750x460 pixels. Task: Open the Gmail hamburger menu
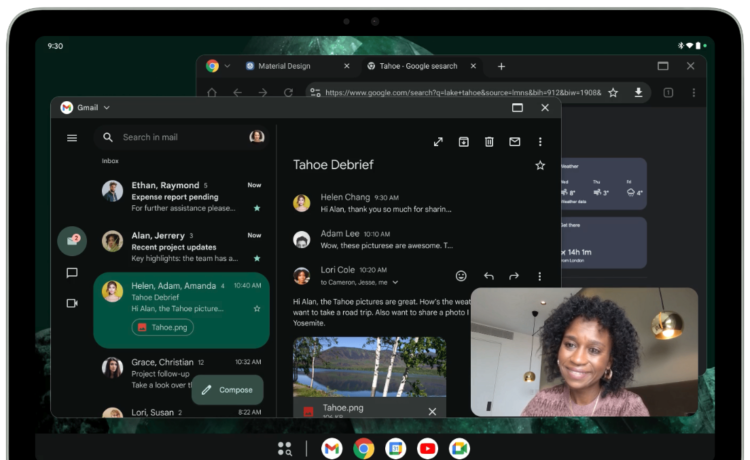(x=72, y=138)
